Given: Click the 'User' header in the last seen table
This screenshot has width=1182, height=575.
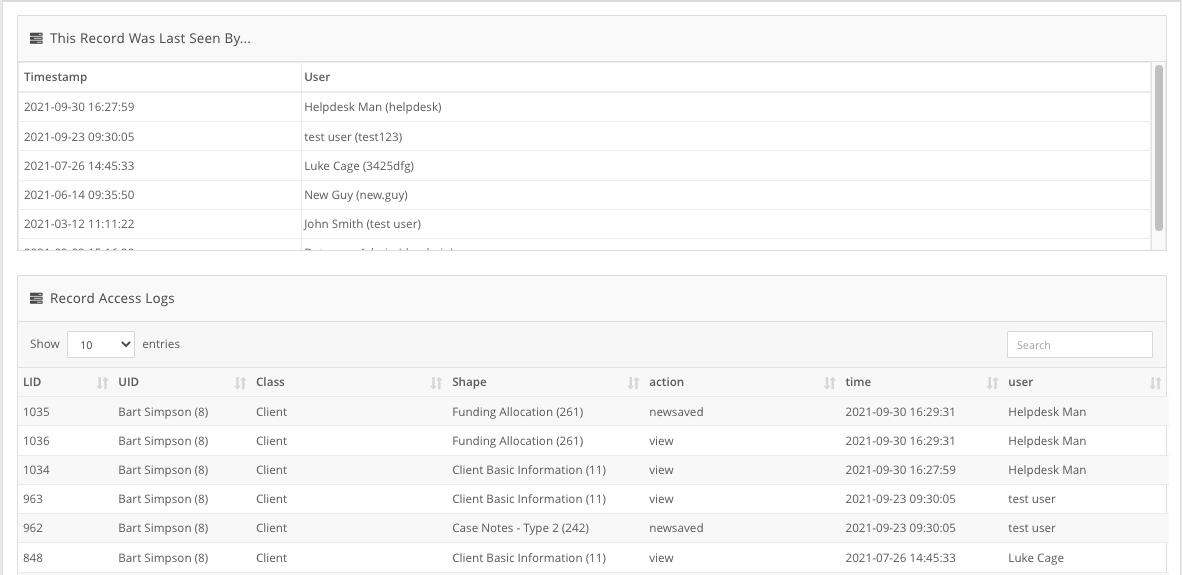Looking at the screenshot, I should pos(317,77).
